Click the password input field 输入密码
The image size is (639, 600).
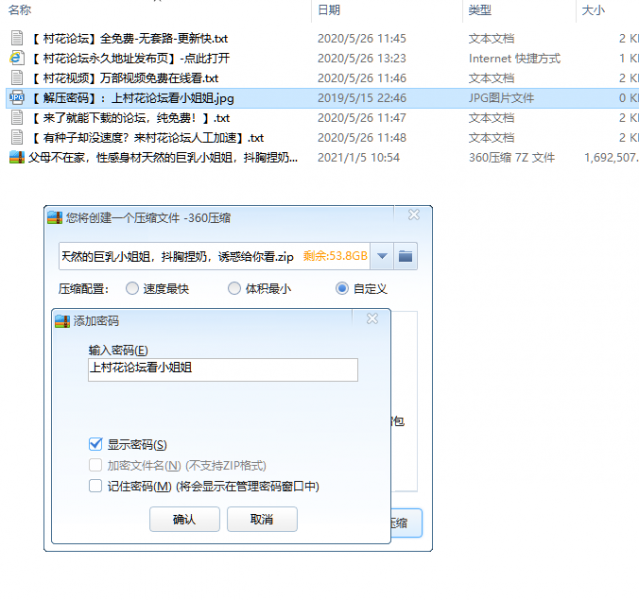[223, 370]
